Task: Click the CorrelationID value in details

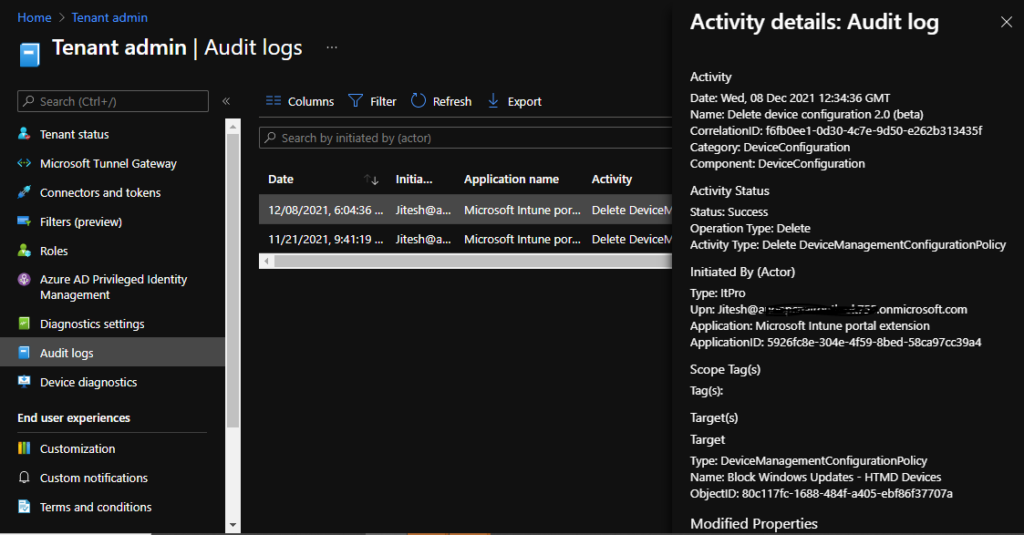Action: click(x=874, y=131)
